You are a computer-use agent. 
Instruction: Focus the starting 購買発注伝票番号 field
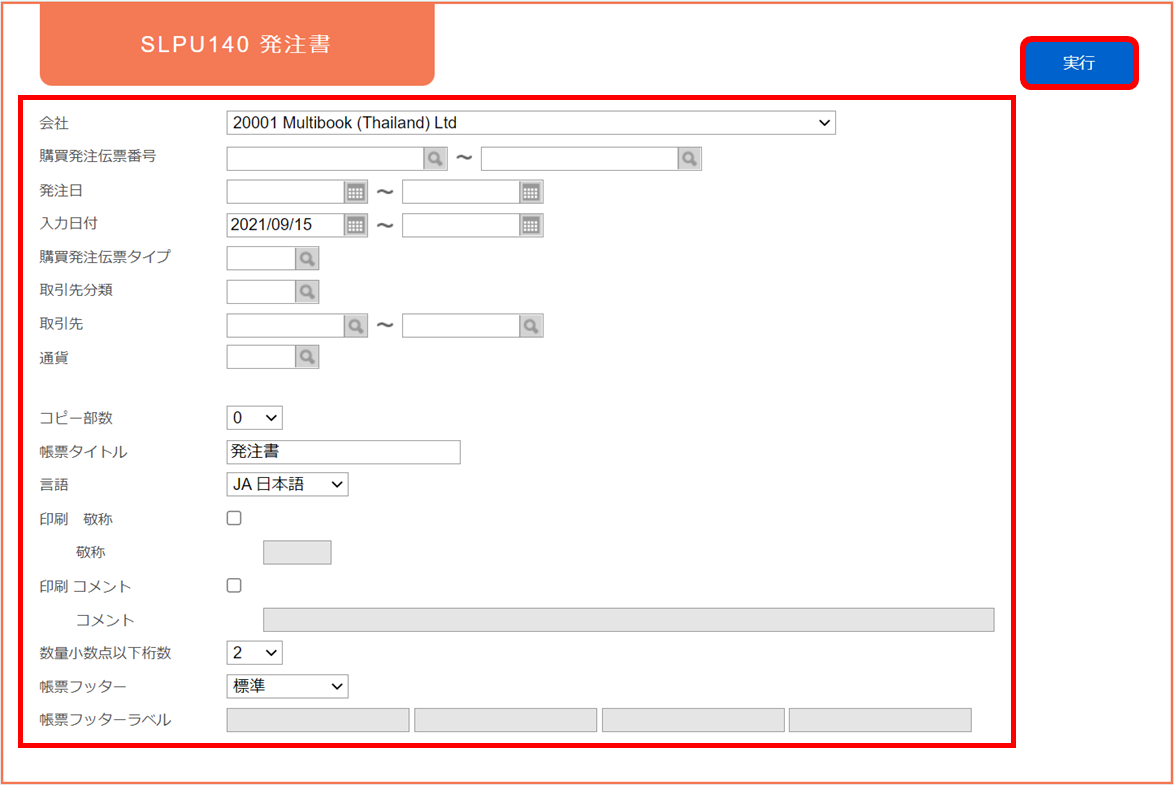click(x=326, y=159)
